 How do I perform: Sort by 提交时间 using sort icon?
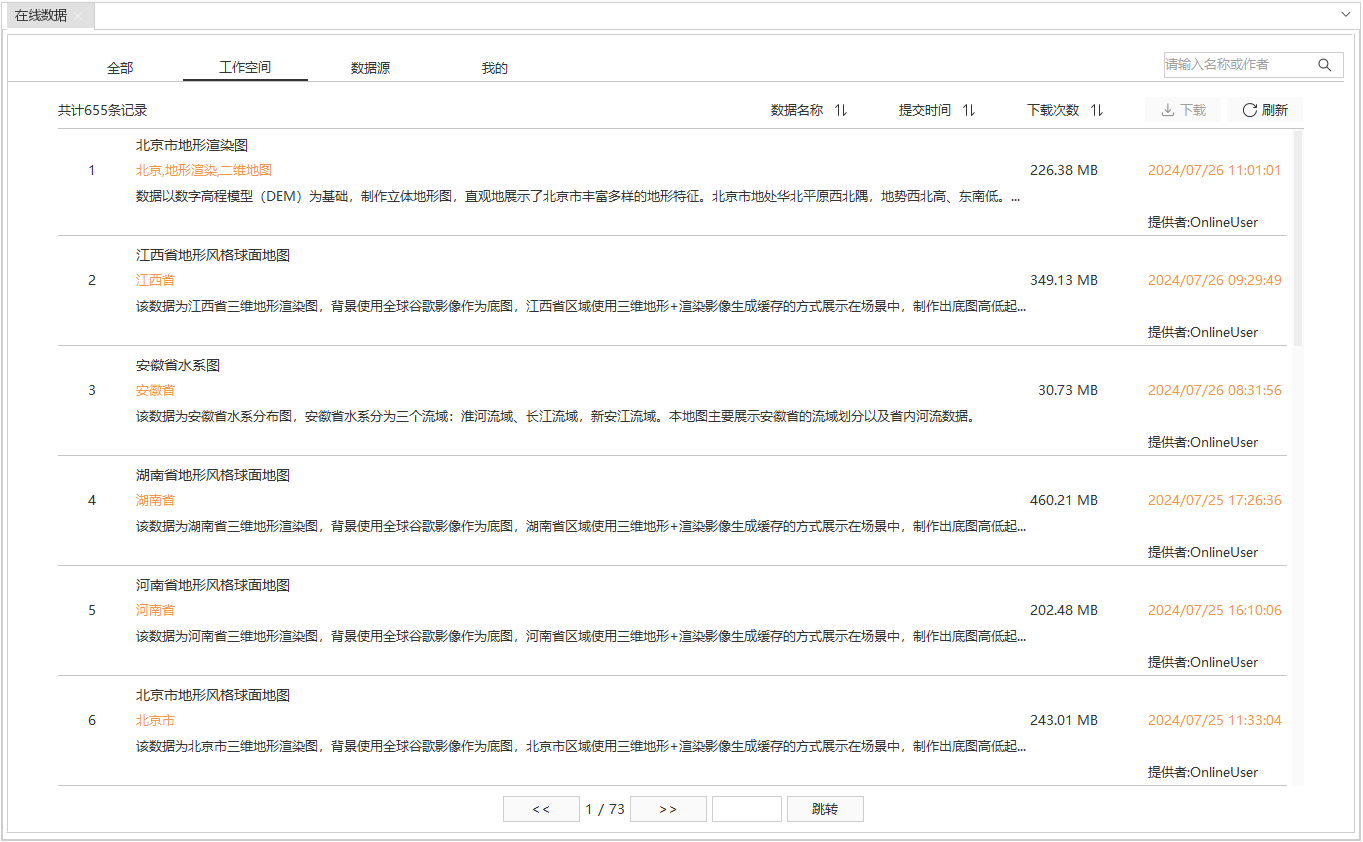tap(968, 110)
